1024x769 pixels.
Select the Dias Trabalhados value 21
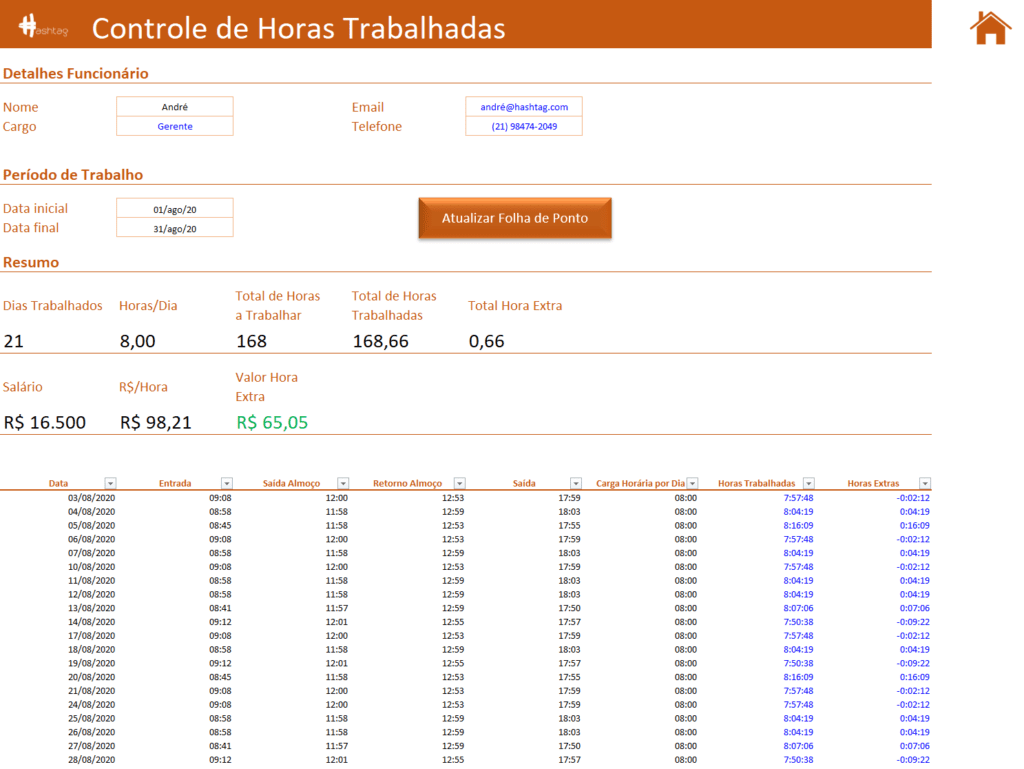pos(14,341)
